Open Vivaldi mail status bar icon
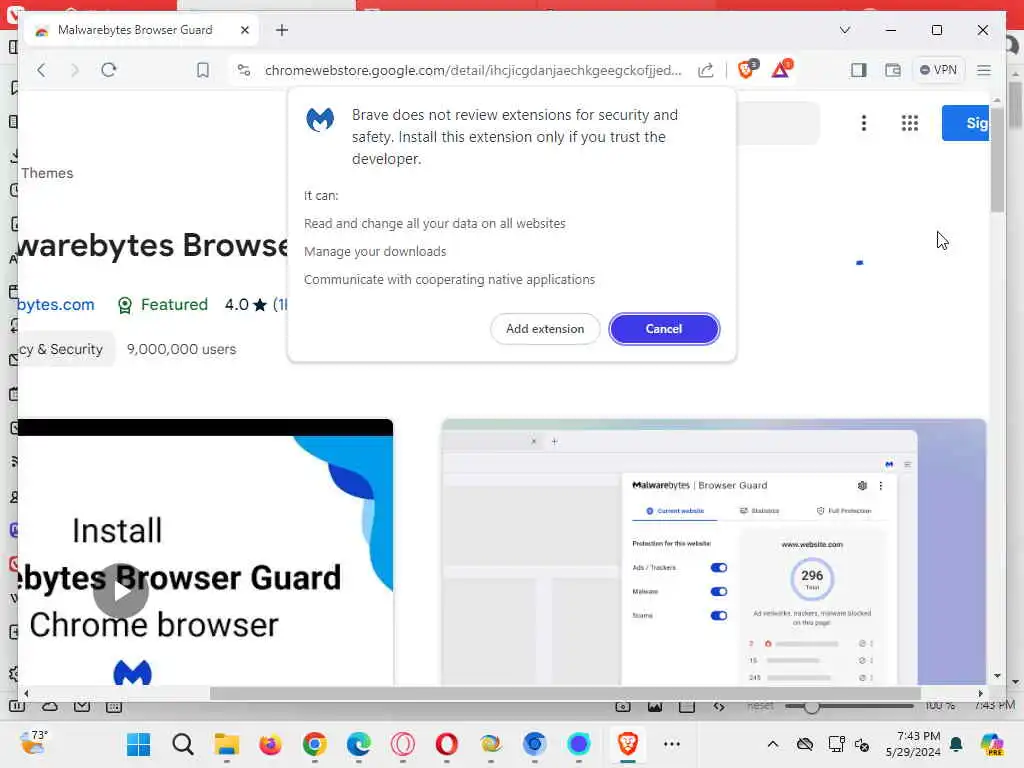Image resolution: width=1024 pixels, height=768 pixels. [82, 707]
